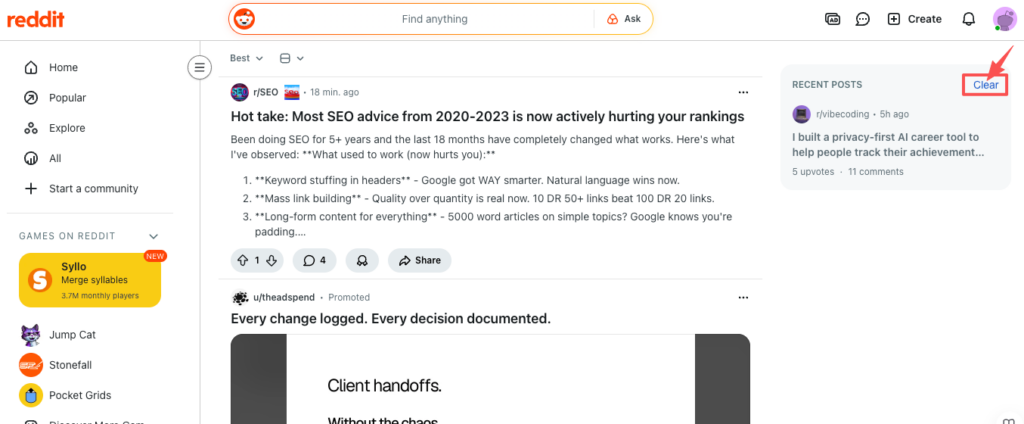Go to Popular in the sidebar

(x=67, y=98)
